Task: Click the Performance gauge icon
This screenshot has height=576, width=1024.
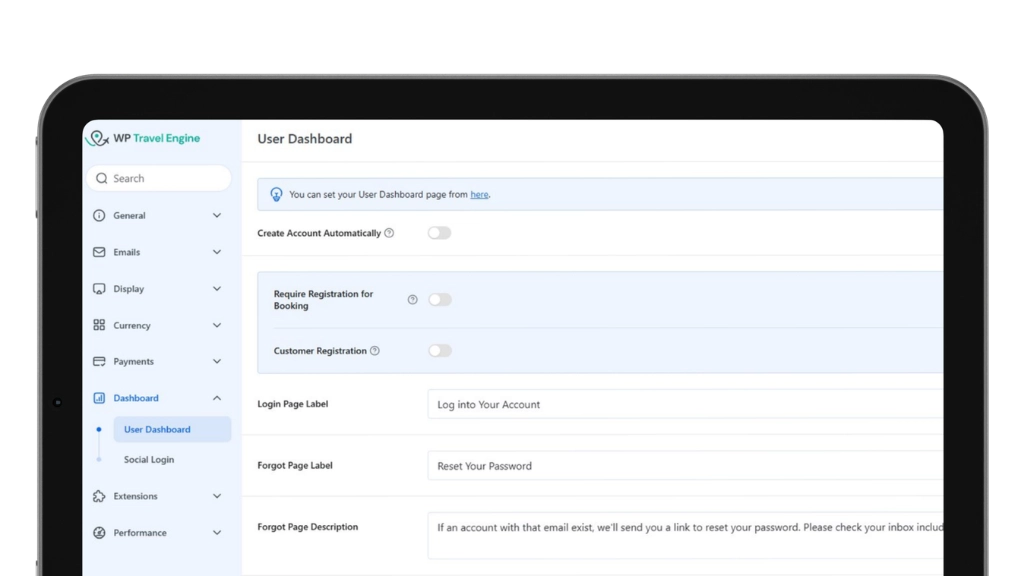Action: tap(99, 533)
